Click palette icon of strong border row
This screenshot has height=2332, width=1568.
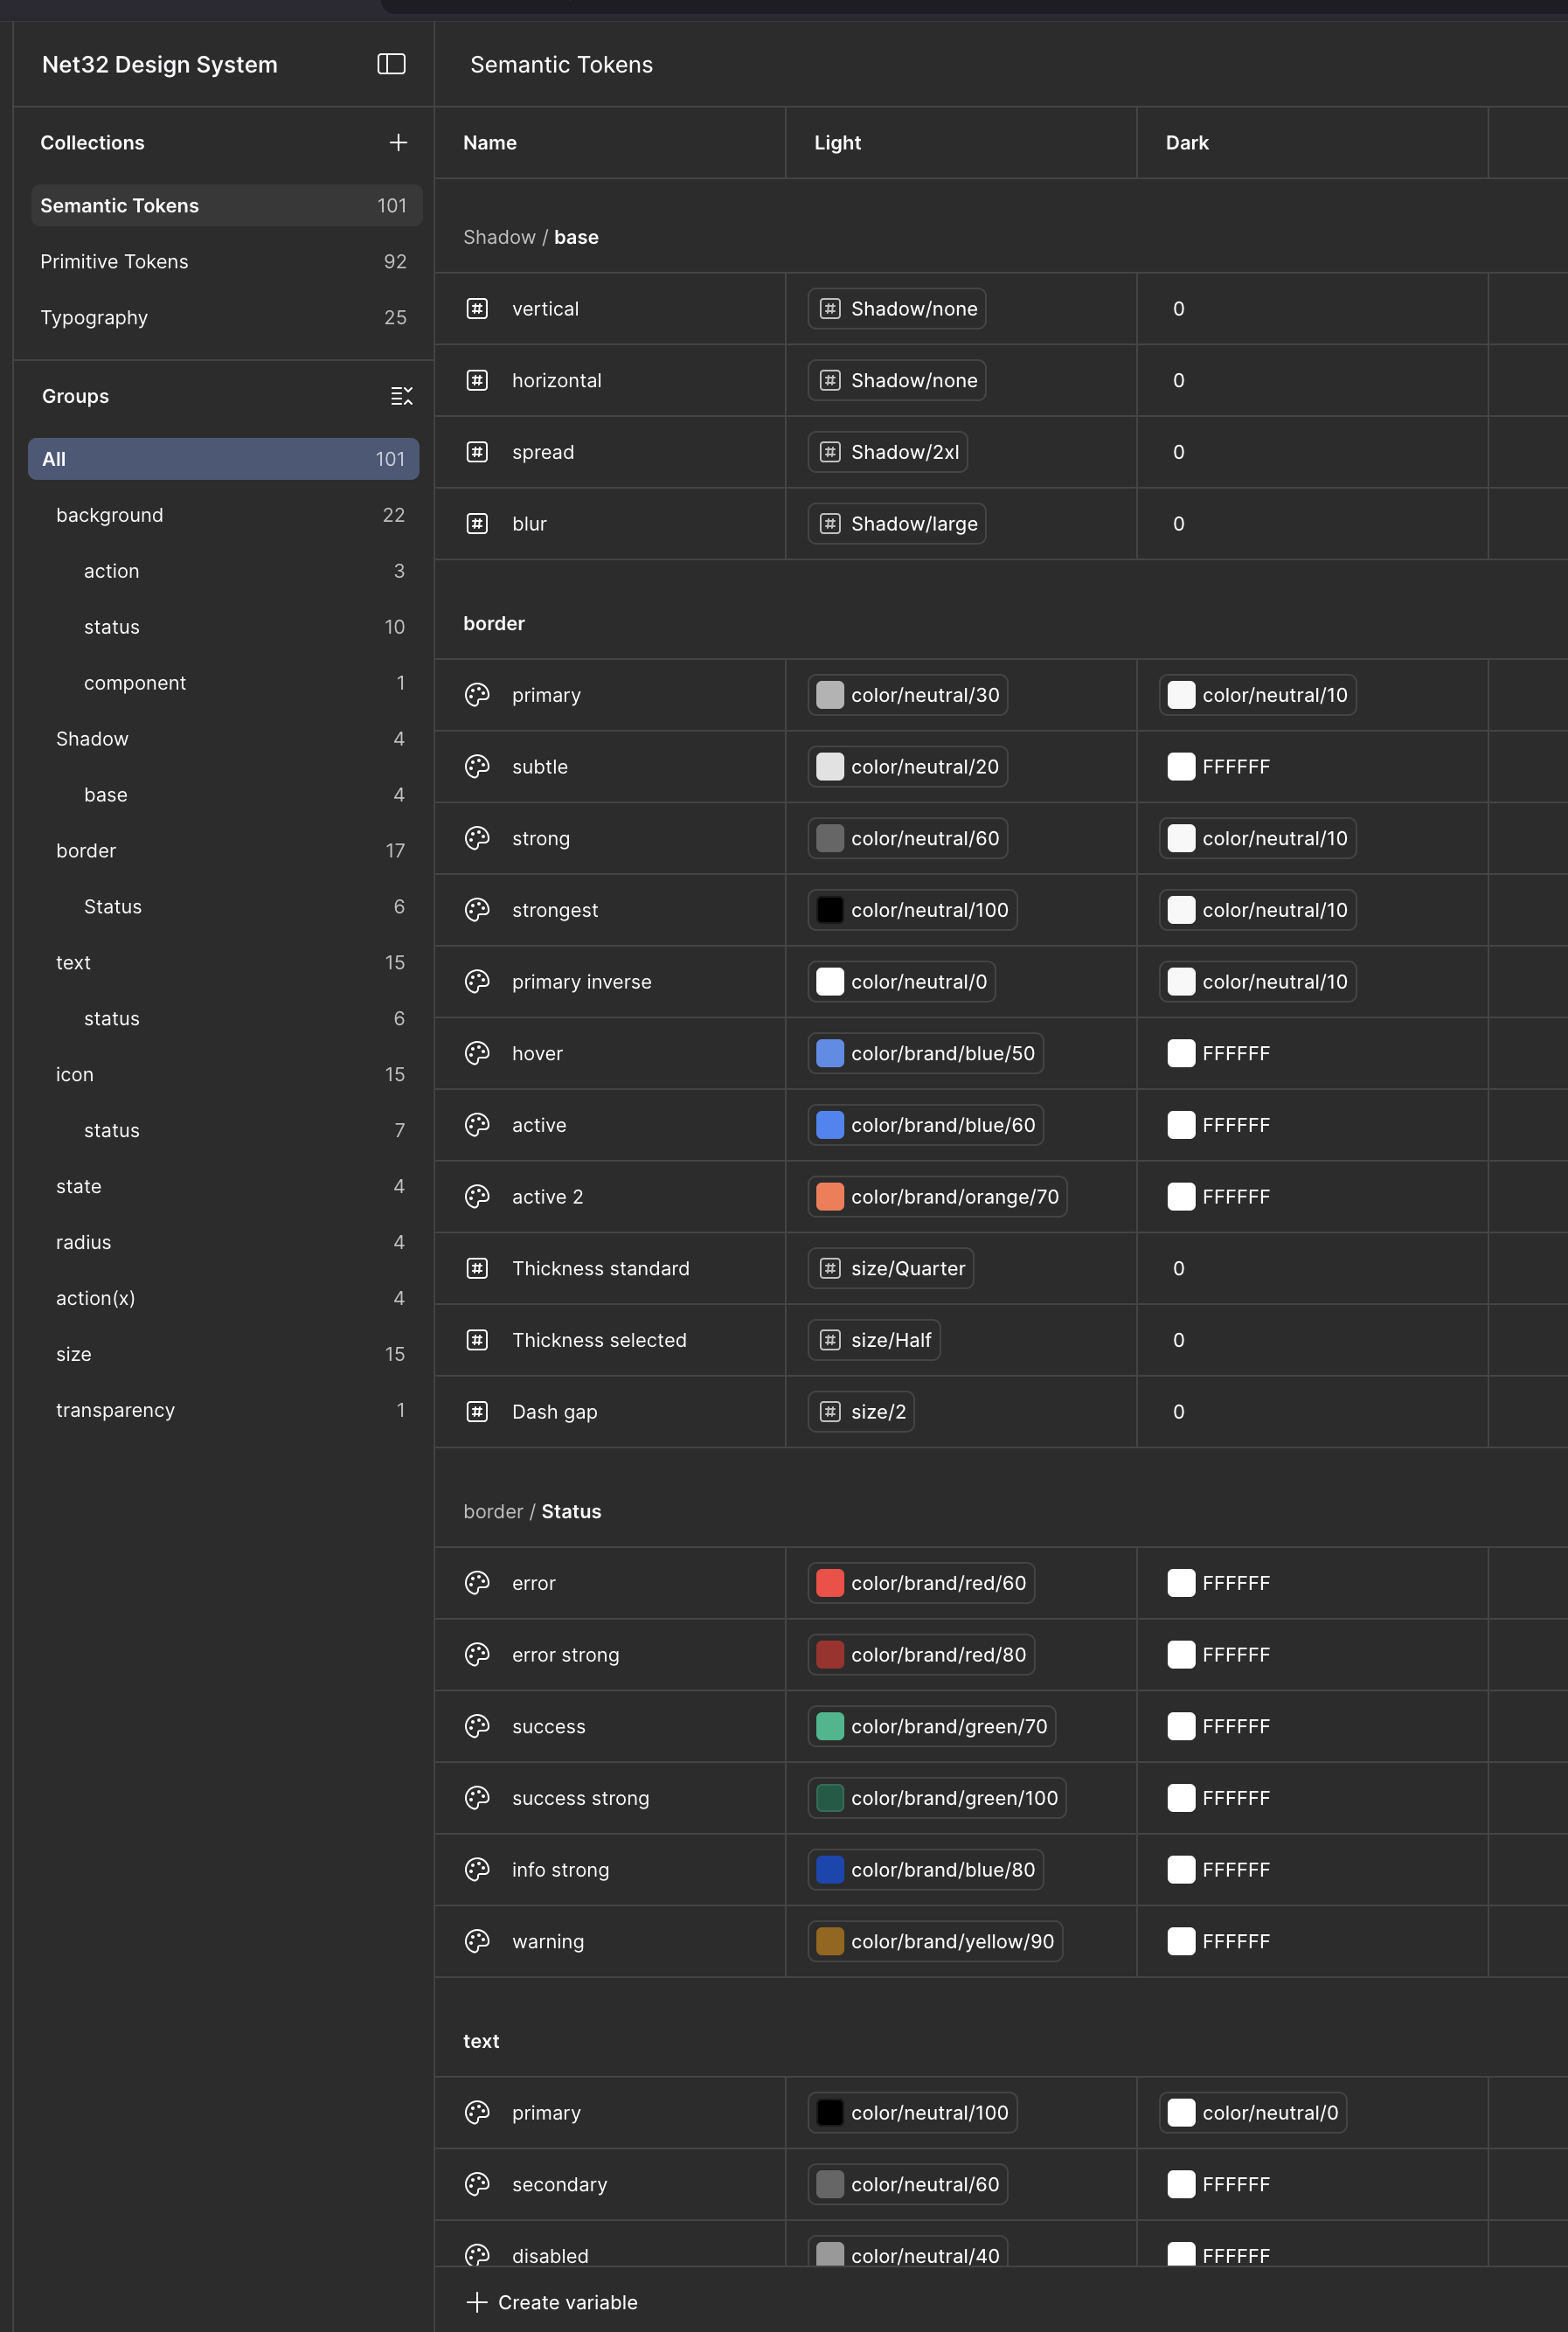tap(477, 838)
